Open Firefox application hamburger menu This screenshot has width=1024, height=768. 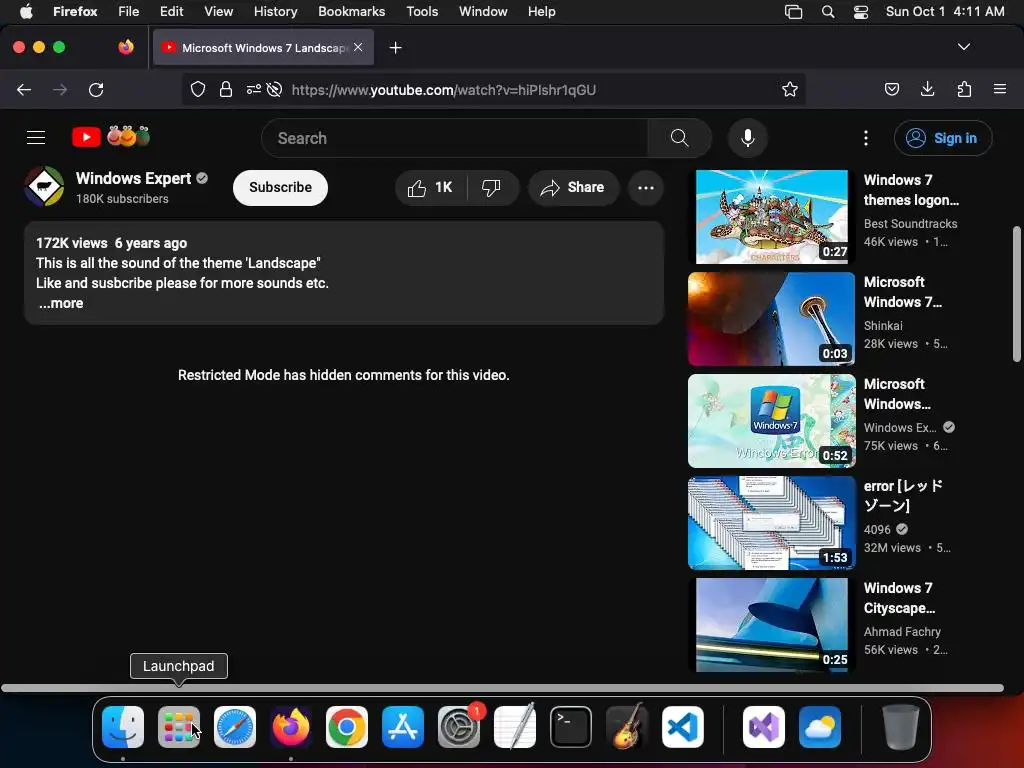coord(999,89)
